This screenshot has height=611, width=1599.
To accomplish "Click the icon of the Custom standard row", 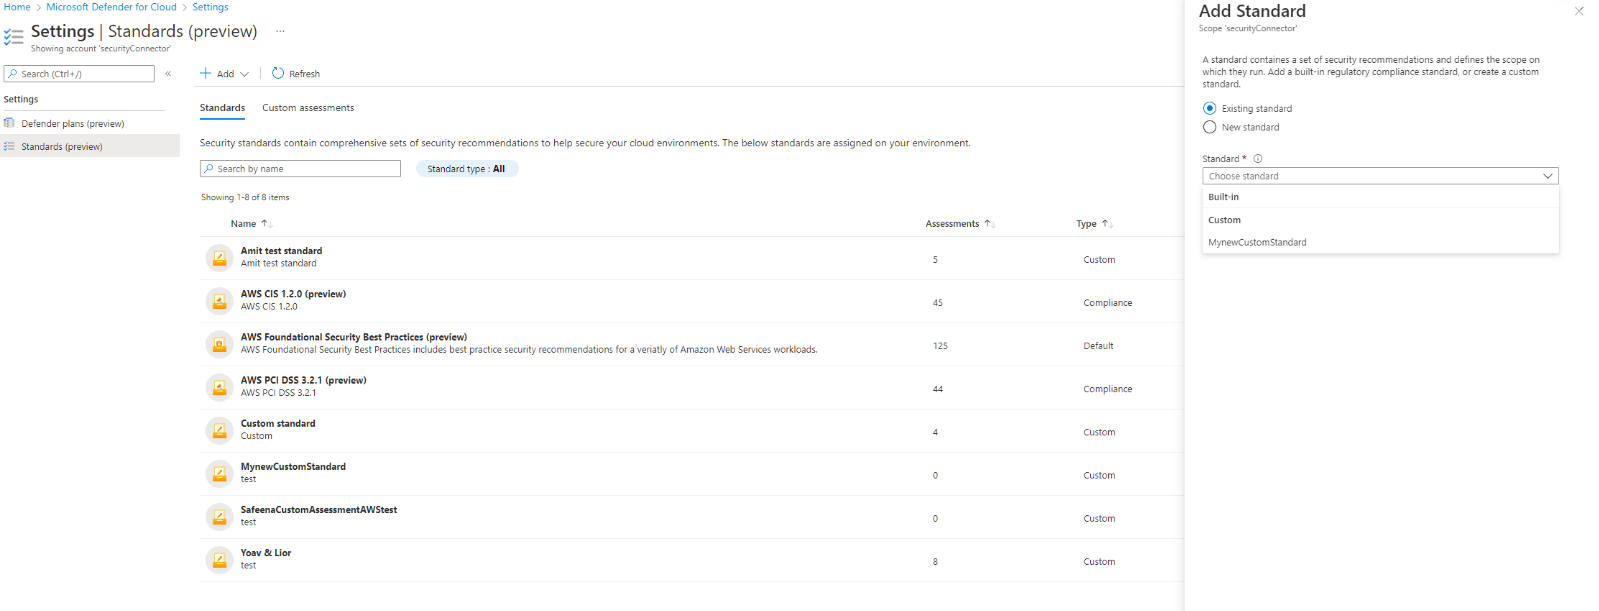I will coord(219,430).
